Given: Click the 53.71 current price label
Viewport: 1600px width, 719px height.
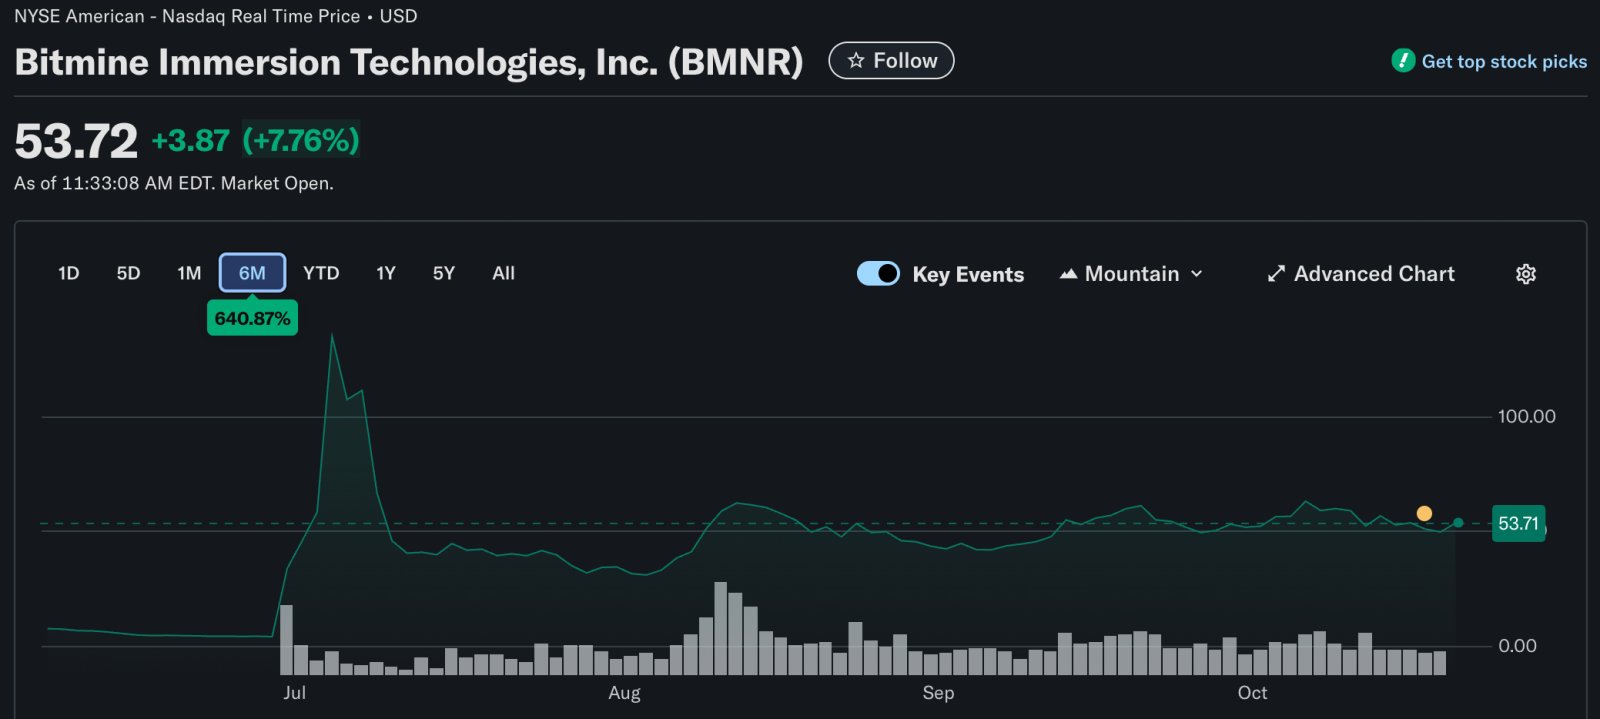Looking at the screenshot, I should coord(1518,524).
